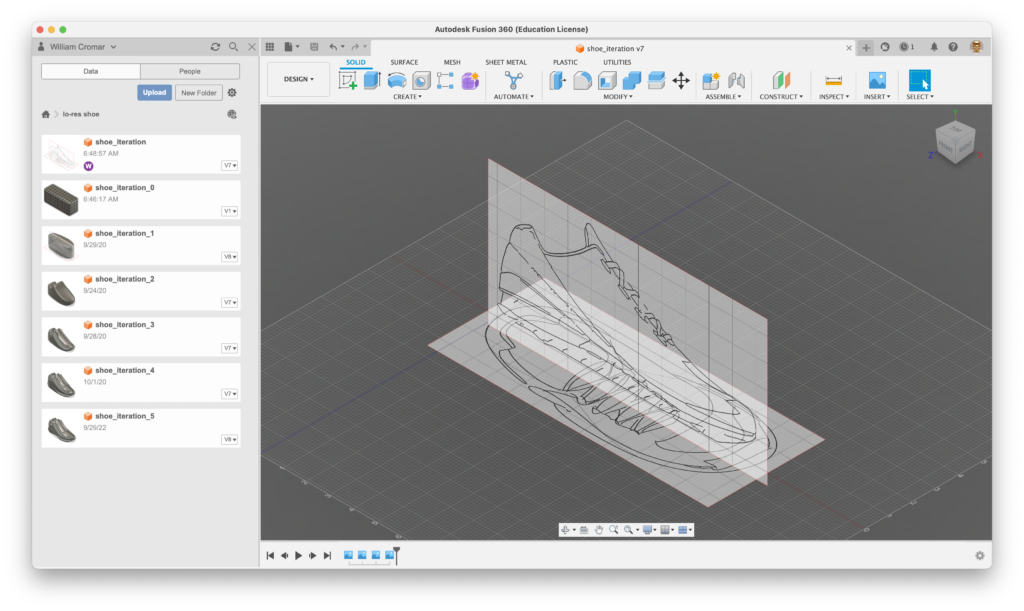Toggle the data panel grid icon
The width and height of the screenshot is (1024, 611).
click(269, 47)
